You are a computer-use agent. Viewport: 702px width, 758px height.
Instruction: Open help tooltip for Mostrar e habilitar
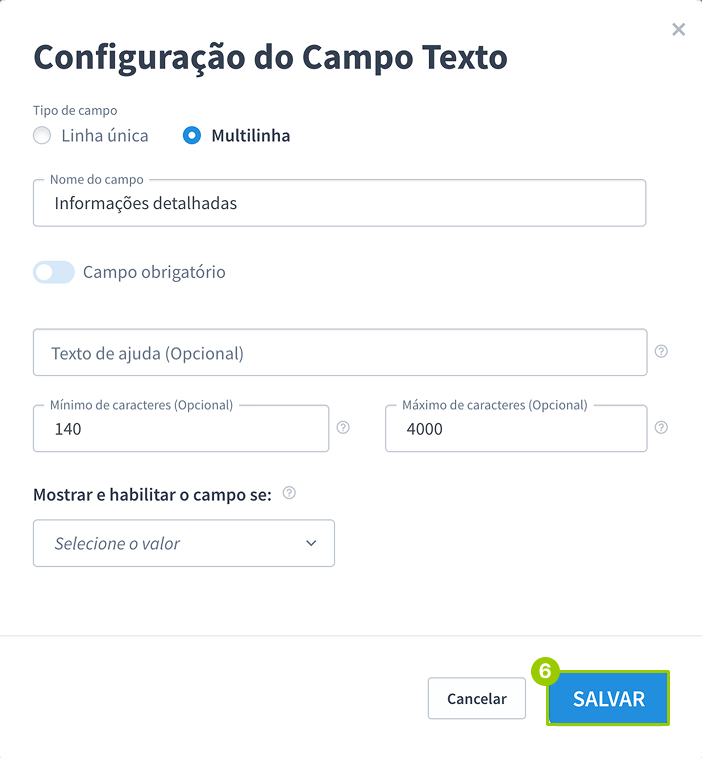pos(289,493)
